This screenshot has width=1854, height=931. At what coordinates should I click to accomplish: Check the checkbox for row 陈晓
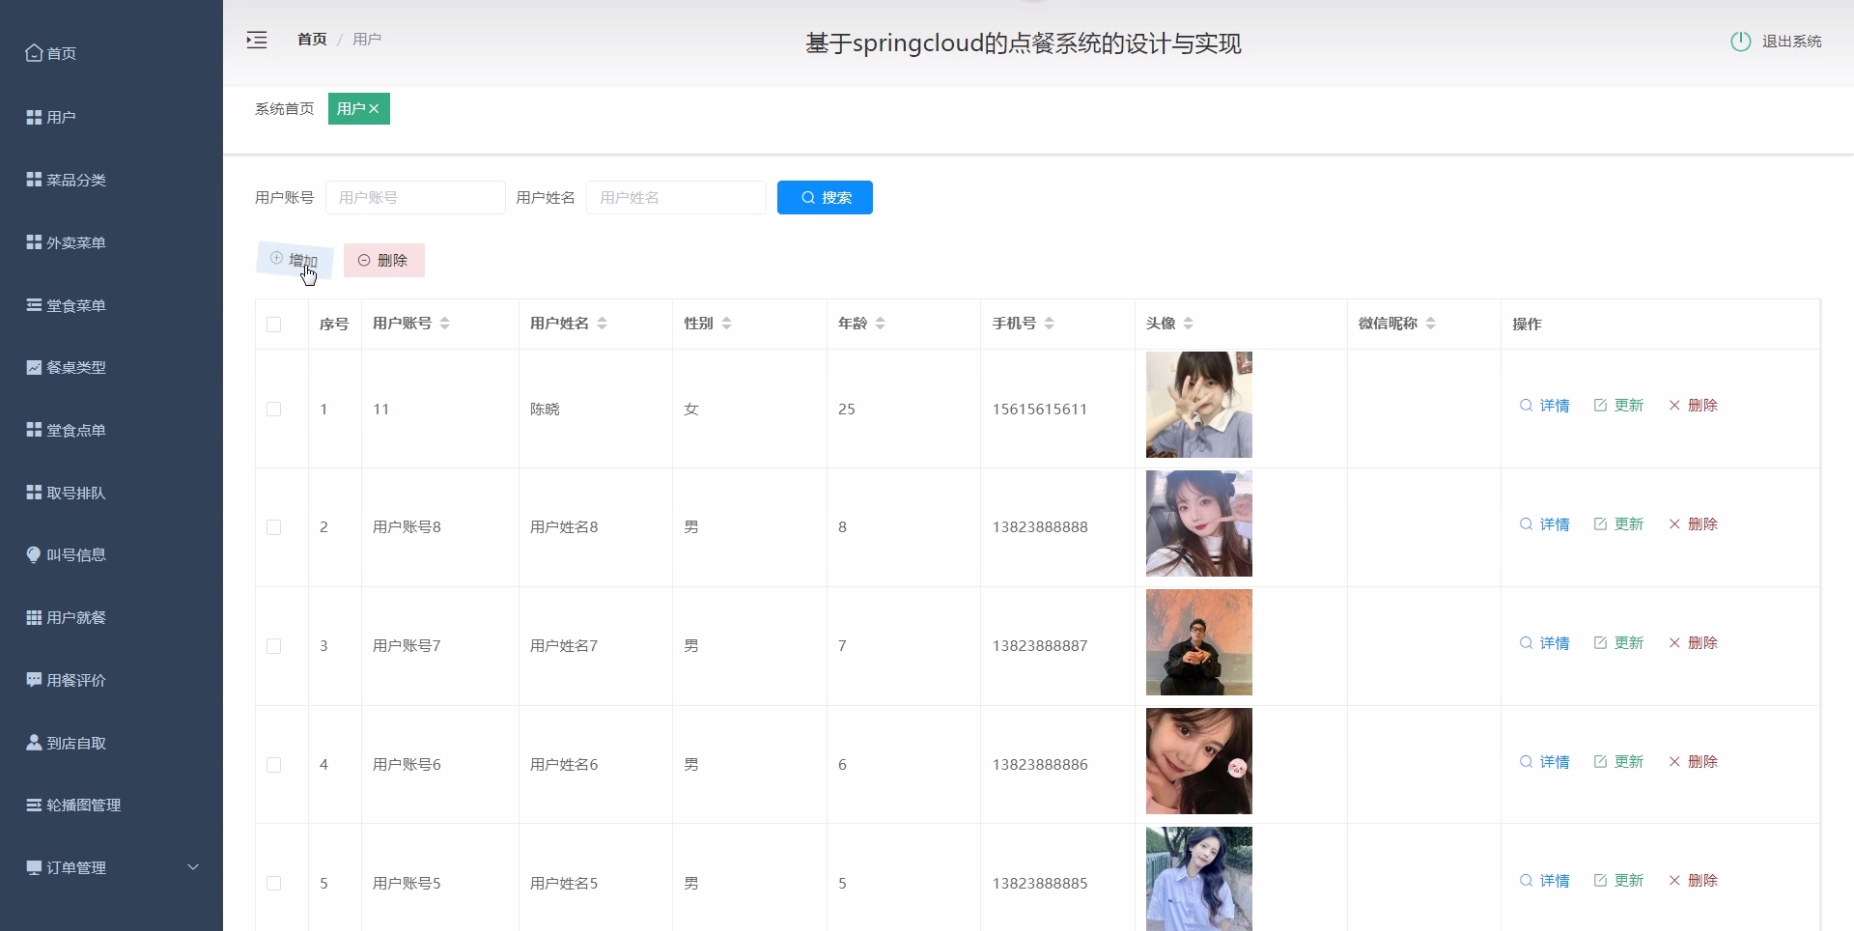click(274, 409)
